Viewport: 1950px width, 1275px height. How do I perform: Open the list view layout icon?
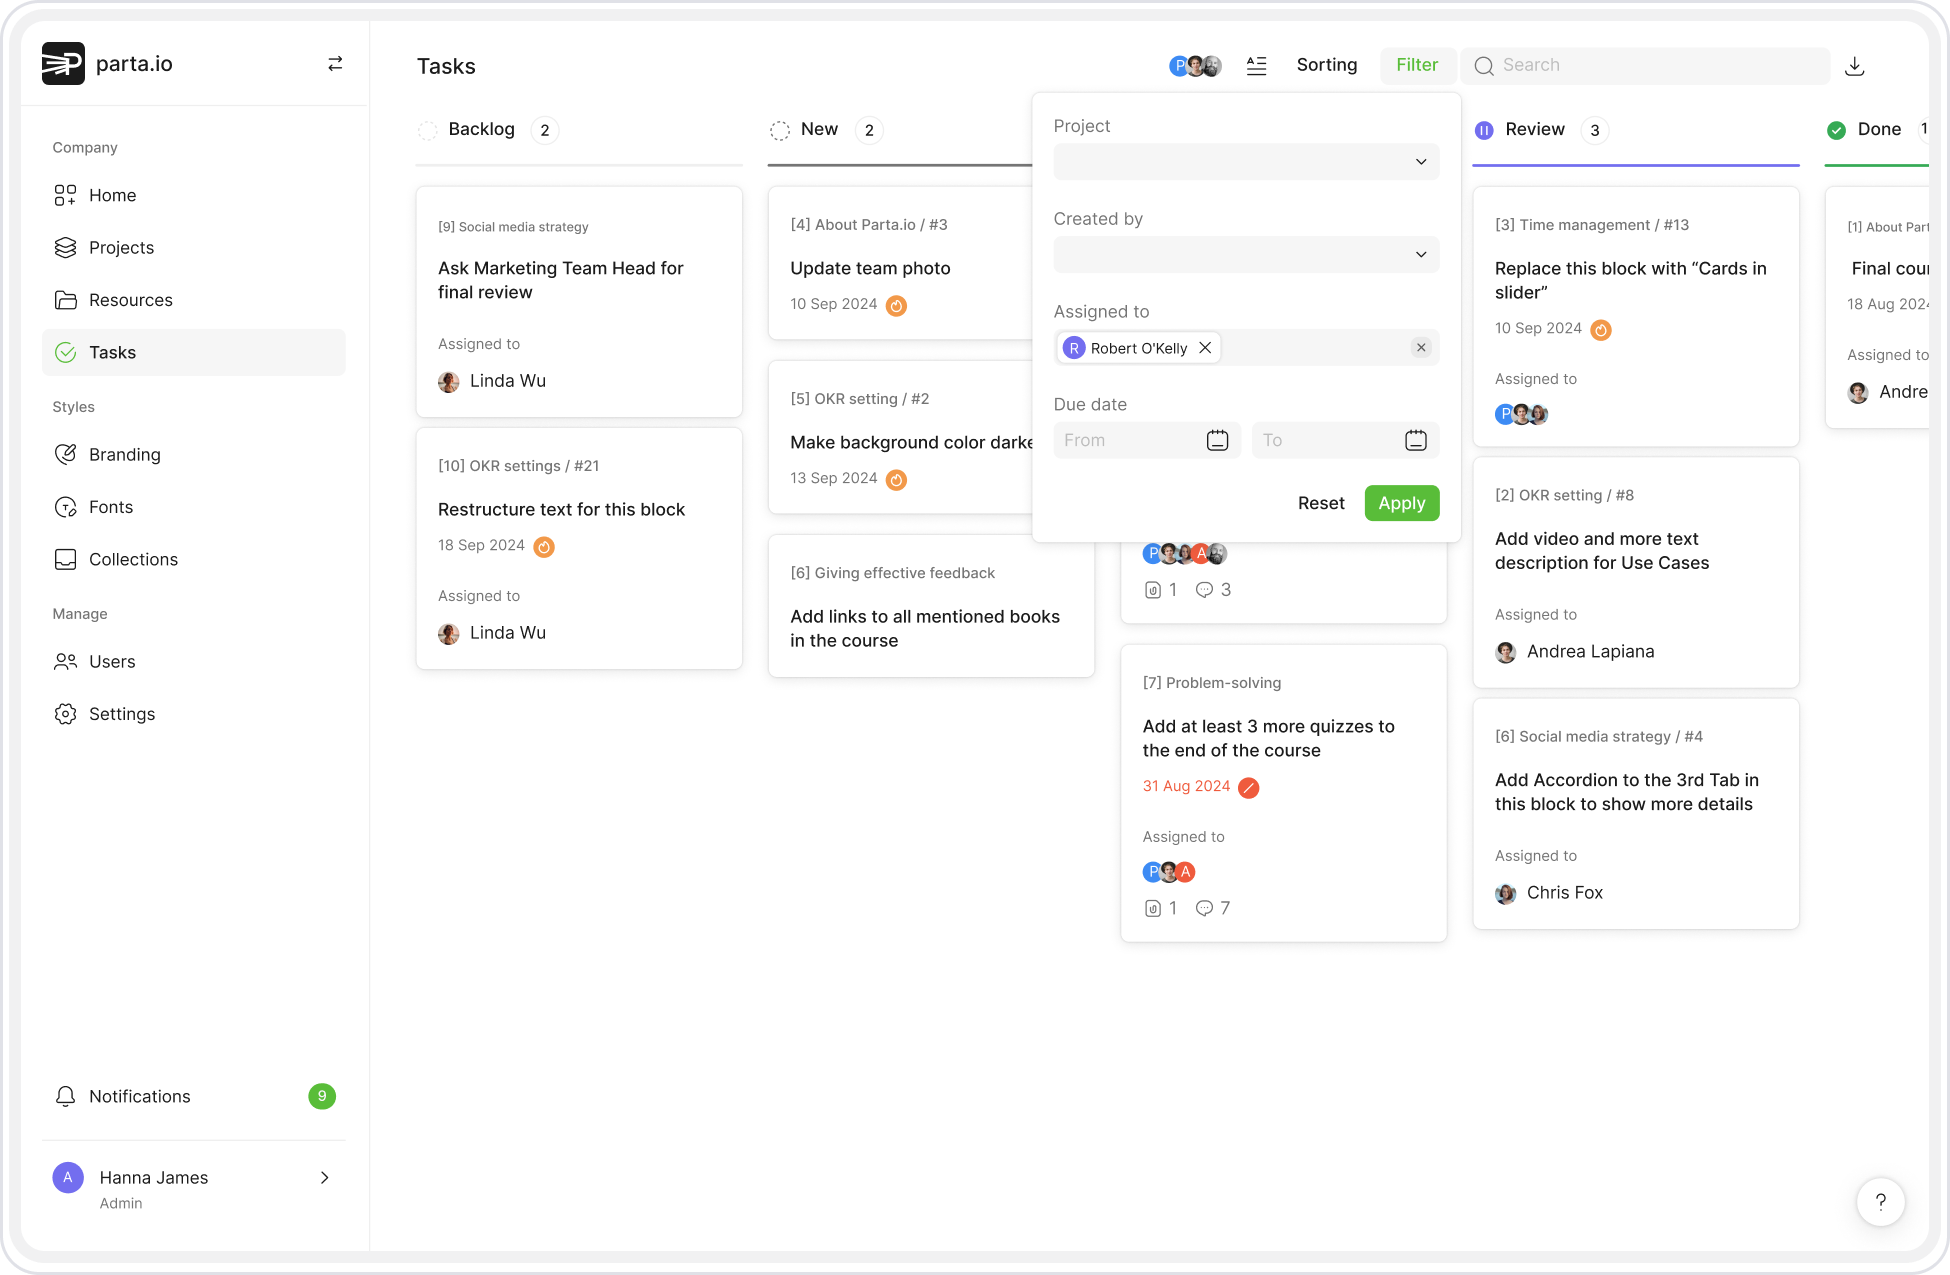pos(1256,66)
